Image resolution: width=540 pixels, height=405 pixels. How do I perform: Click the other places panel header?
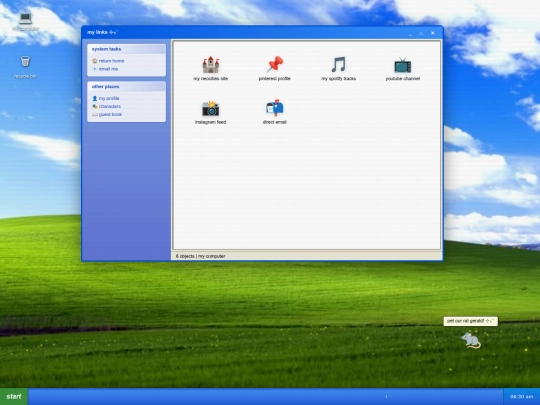pyautogui.click(x=126, y=86)
